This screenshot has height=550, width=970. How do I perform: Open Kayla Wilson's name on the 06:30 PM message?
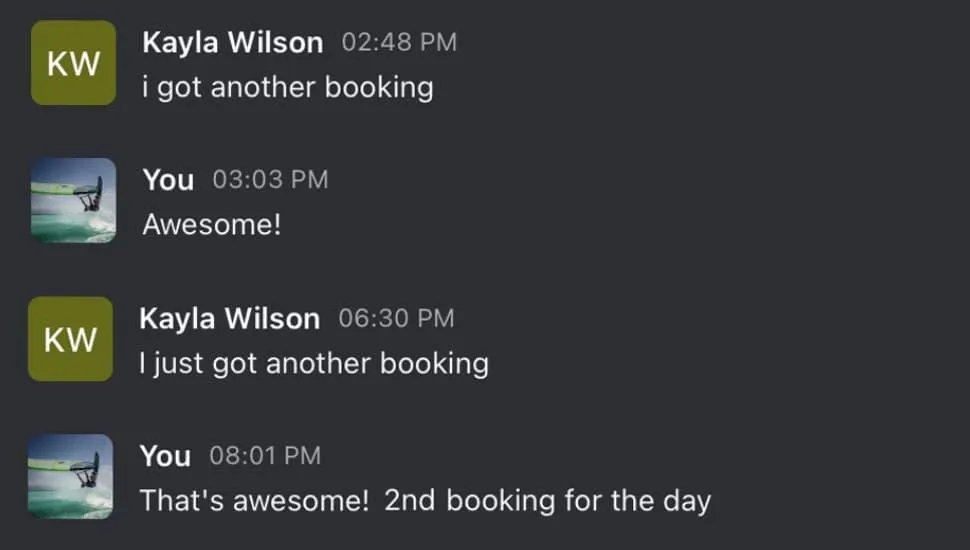click(230, 319)
